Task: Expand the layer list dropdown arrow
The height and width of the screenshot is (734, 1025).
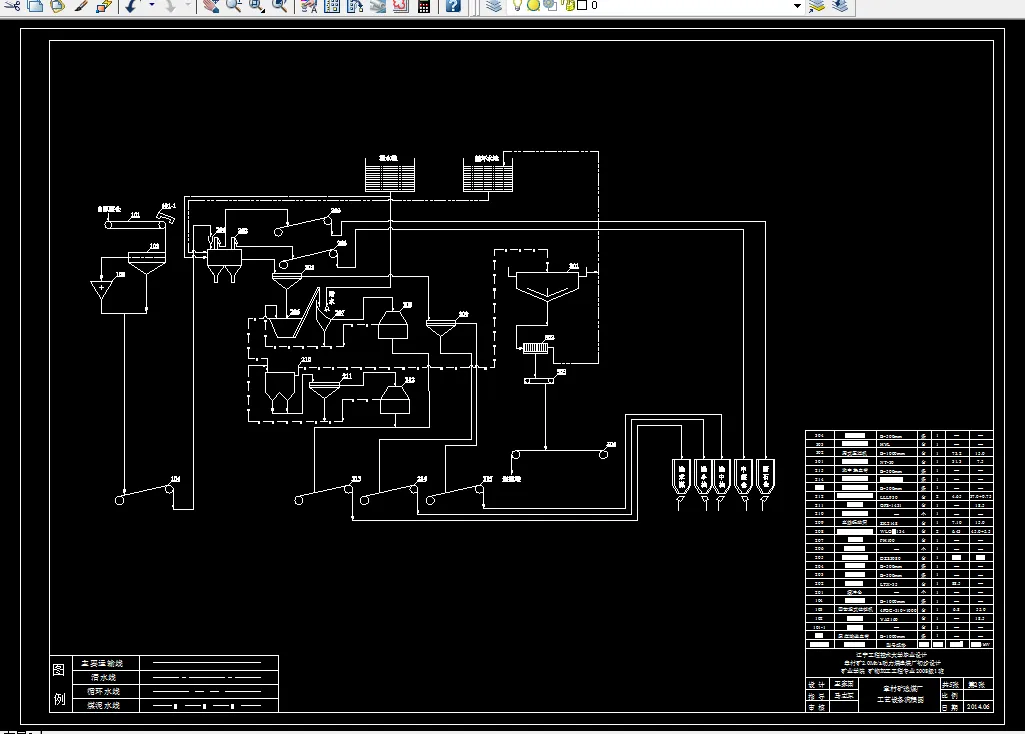Action: [x=797, y=6]
